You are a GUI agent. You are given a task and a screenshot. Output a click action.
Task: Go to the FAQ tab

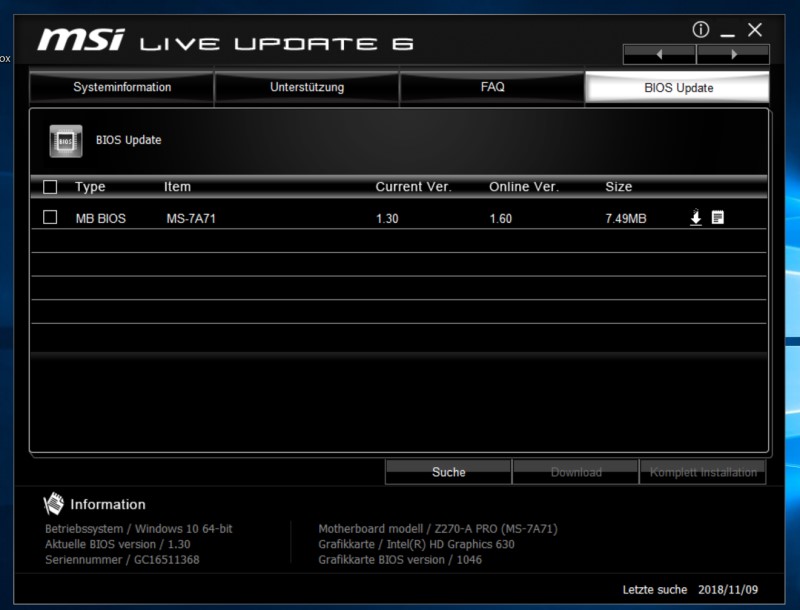tap(492, 87)
